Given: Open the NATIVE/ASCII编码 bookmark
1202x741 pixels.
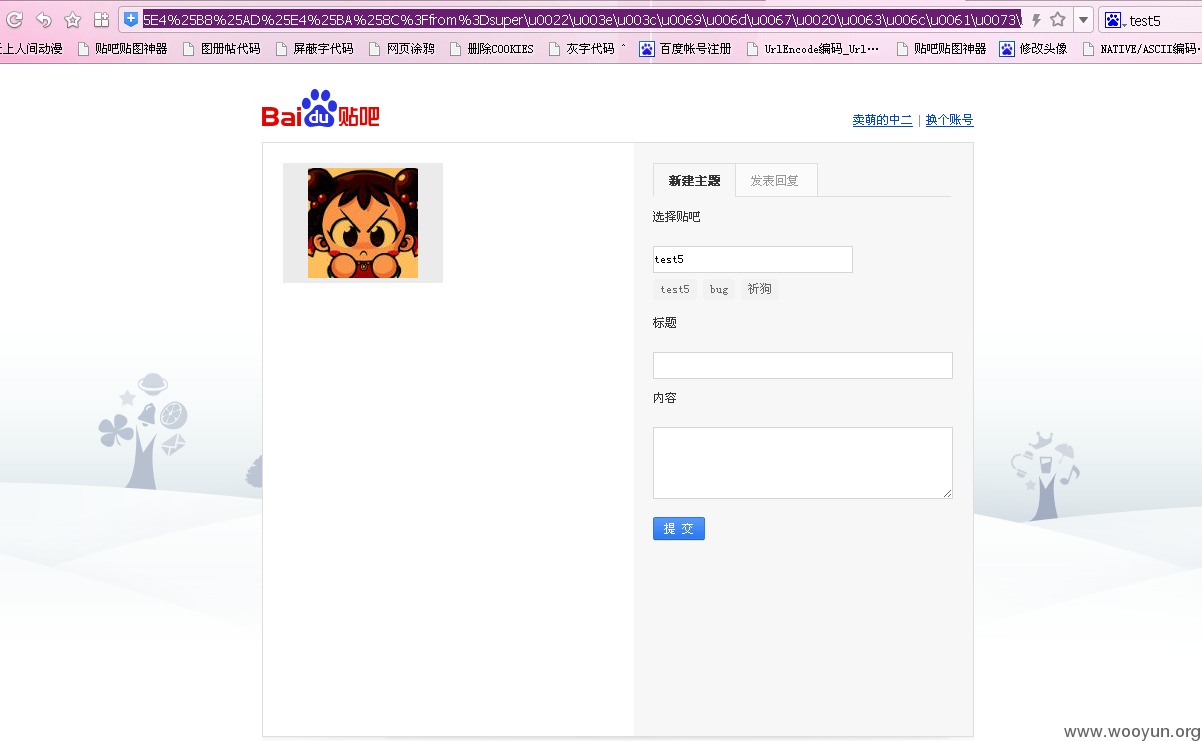Looking at the screenshot, I should coord(1141,48).
